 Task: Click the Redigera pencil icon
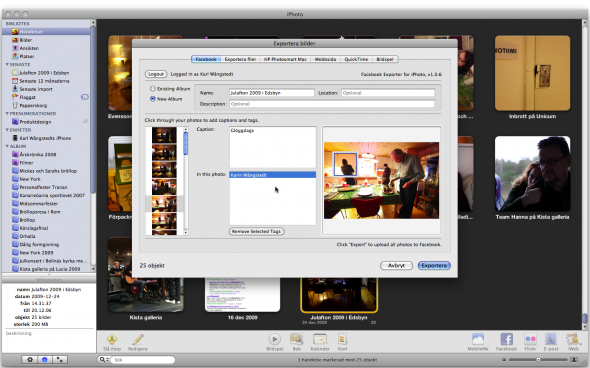point(138,340)
